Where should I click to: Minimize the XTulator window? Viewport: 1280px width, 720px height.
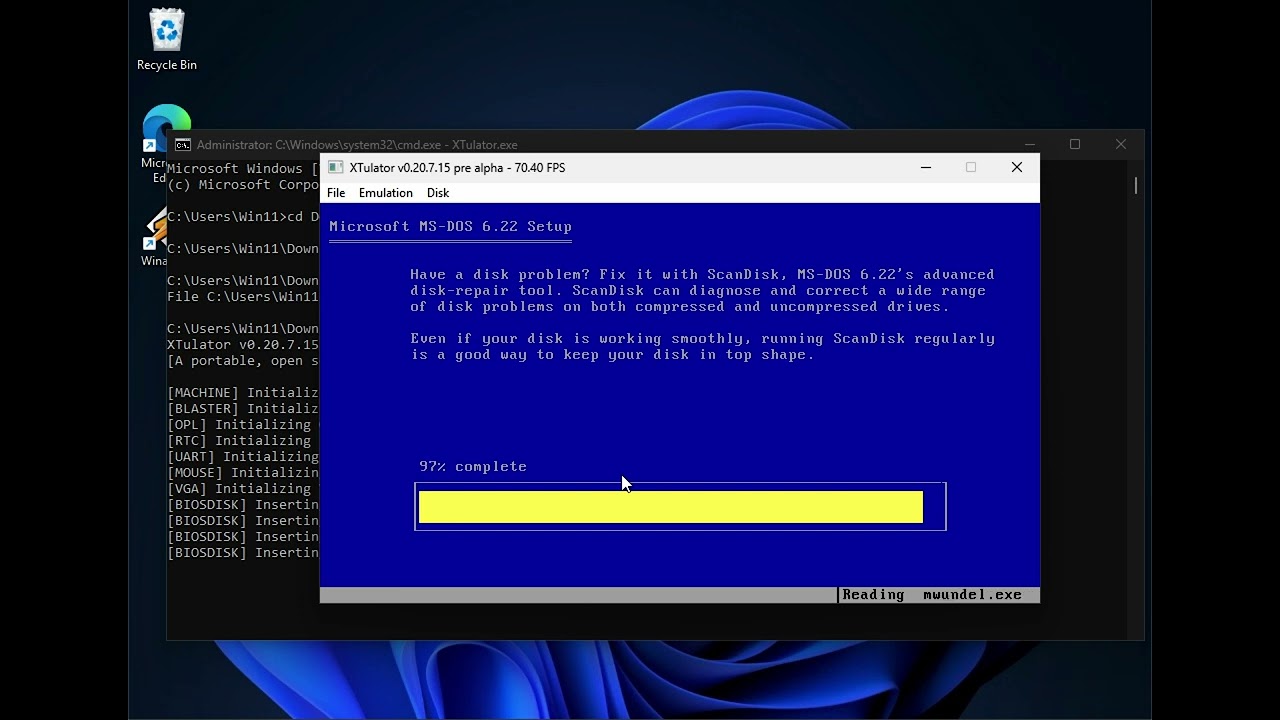(925, 167)
